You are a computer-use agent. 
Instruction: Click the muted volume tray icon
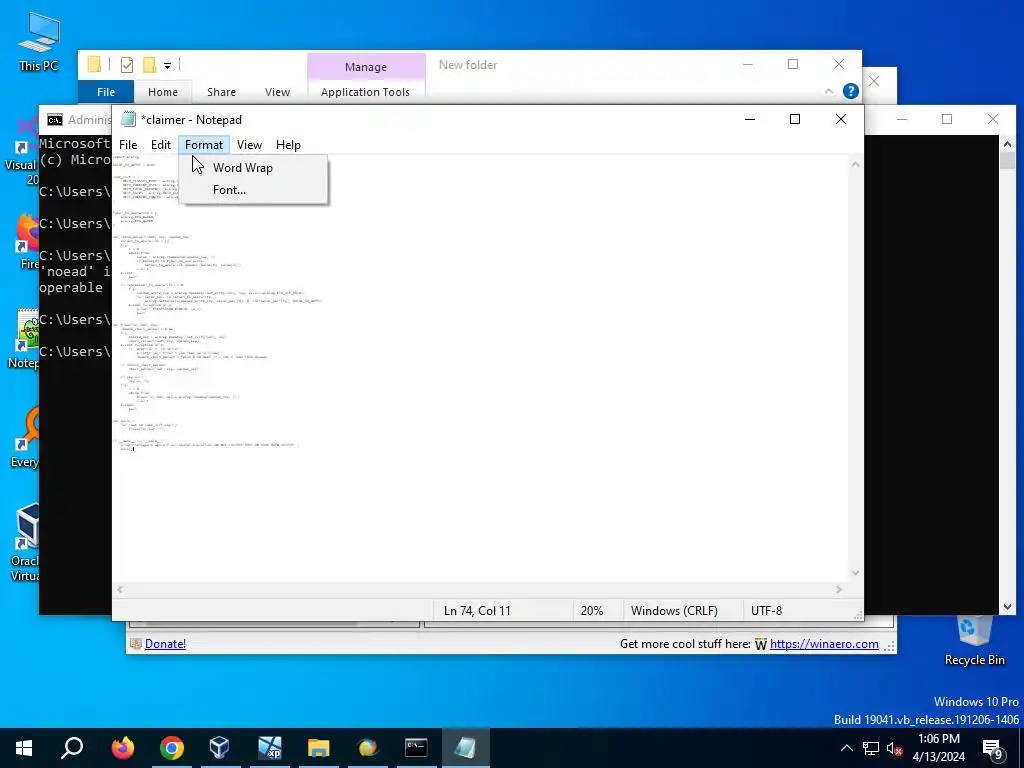[x=895, y=748]
